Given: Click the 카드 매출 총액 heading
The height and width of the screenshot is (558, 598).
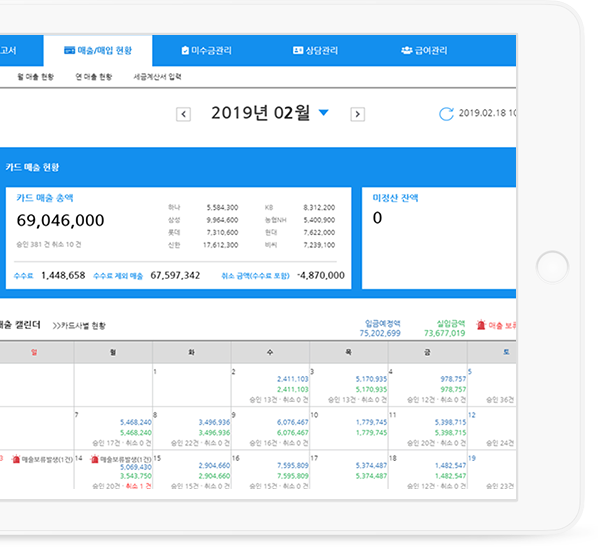Looking at the screenshot, I should click(45, 198).
